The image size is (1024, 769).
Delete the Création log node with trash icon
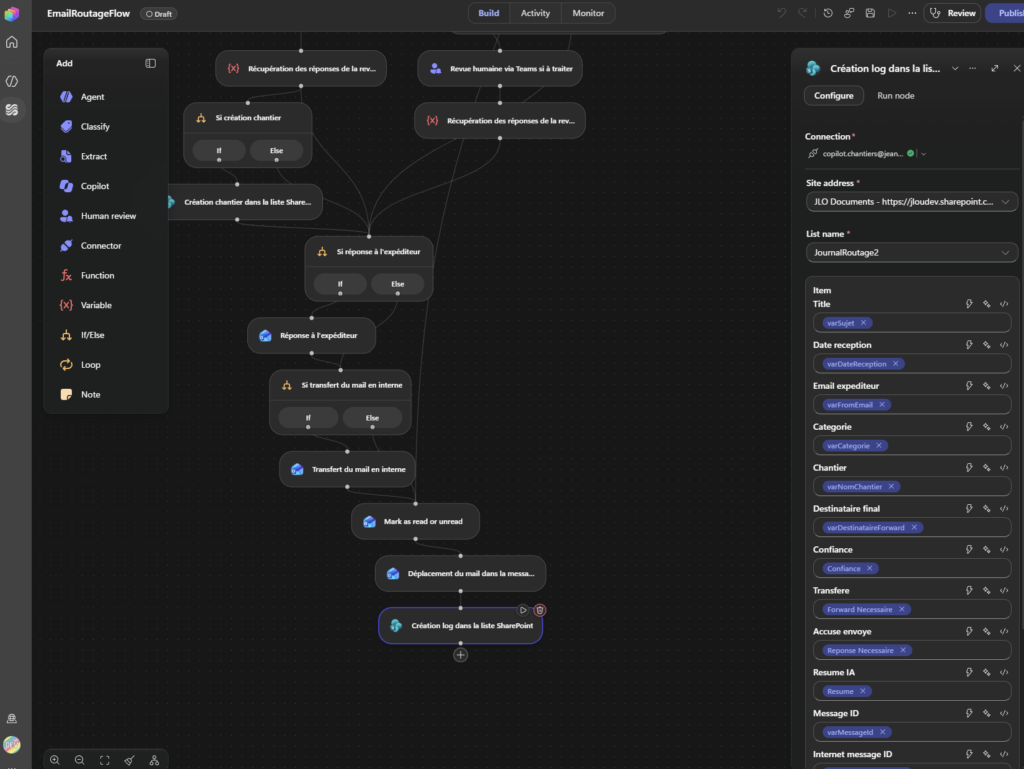pyautogui.click(x=540, y=610)
